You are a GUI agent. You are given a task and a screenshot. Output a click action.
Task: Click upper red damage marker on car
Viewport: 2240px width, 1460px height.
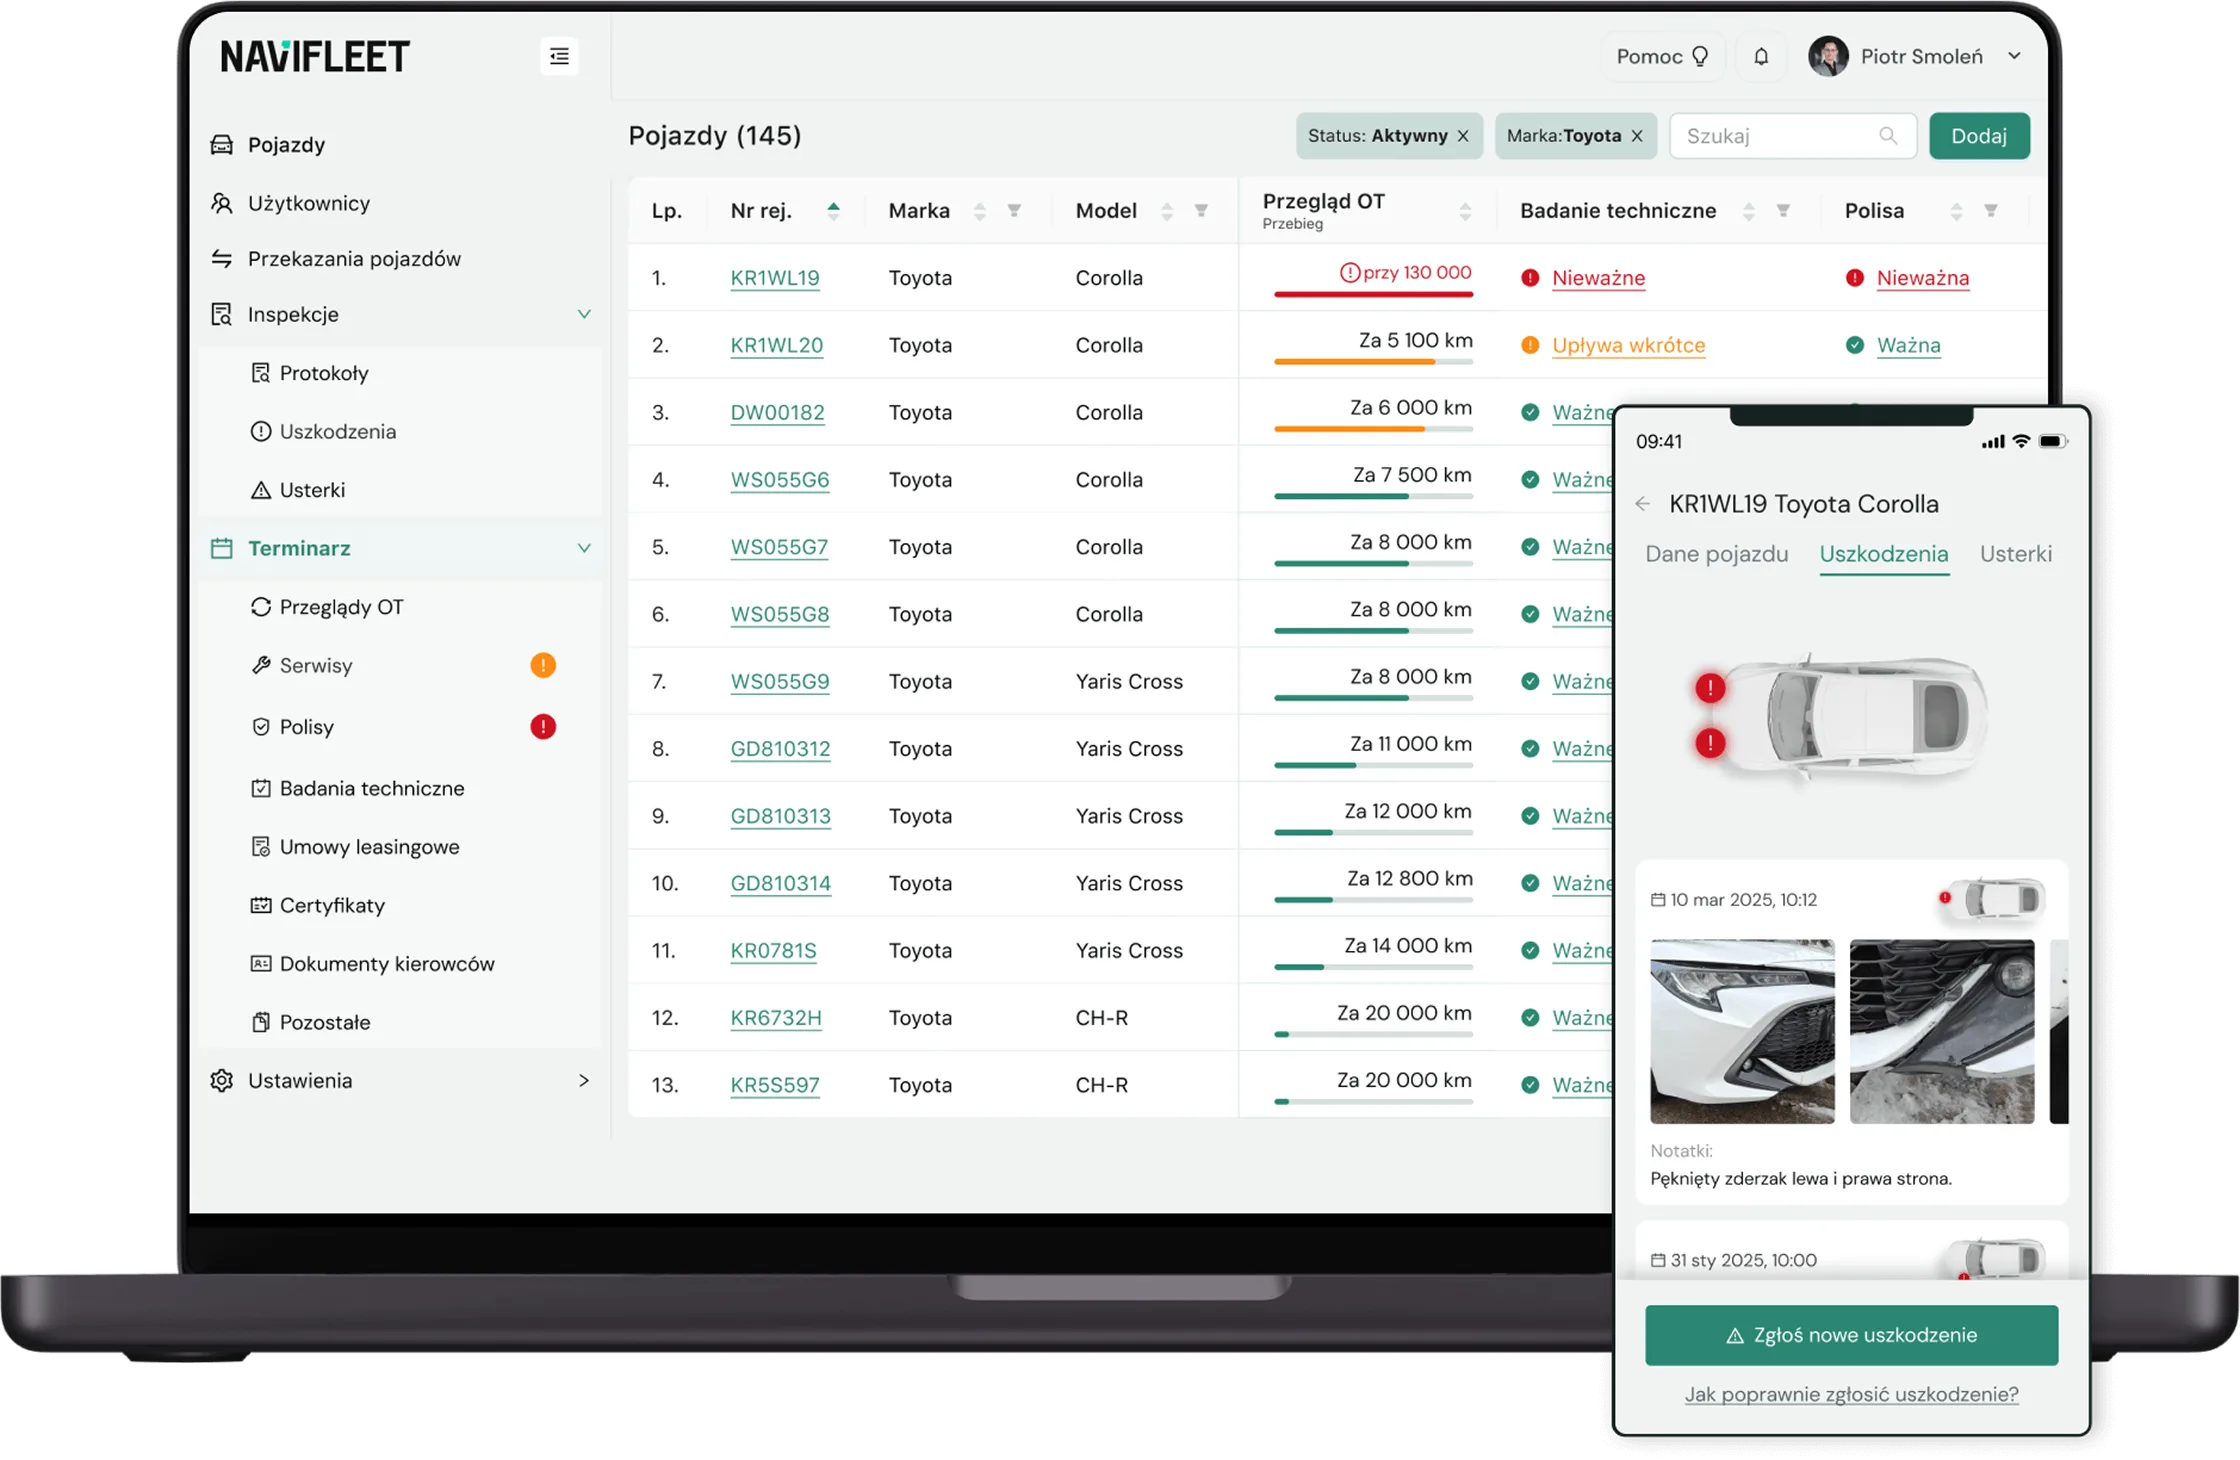pyautogui.click(x=1711, y=688)
